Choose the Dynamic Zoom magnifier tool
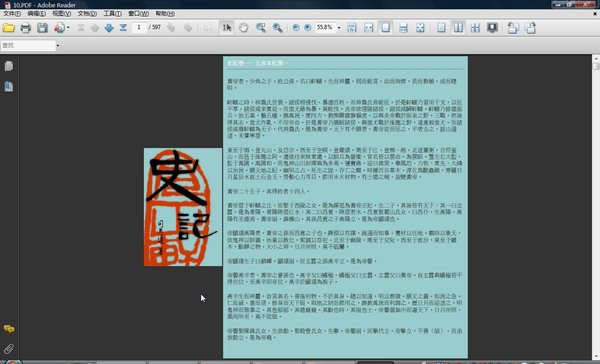 coord(277,28)
